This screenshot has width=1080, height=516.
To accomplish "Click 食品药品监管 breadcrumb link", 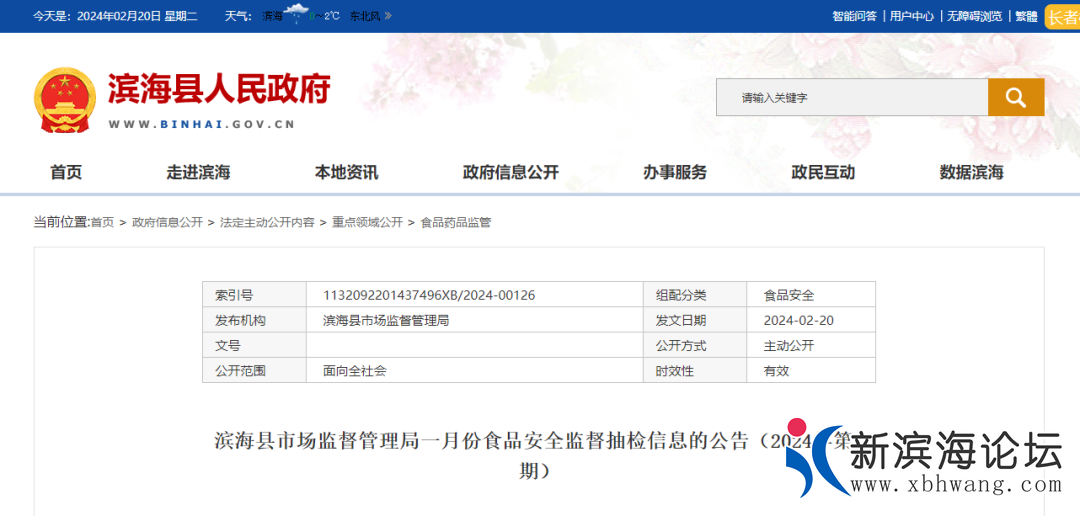I will 456,222.
